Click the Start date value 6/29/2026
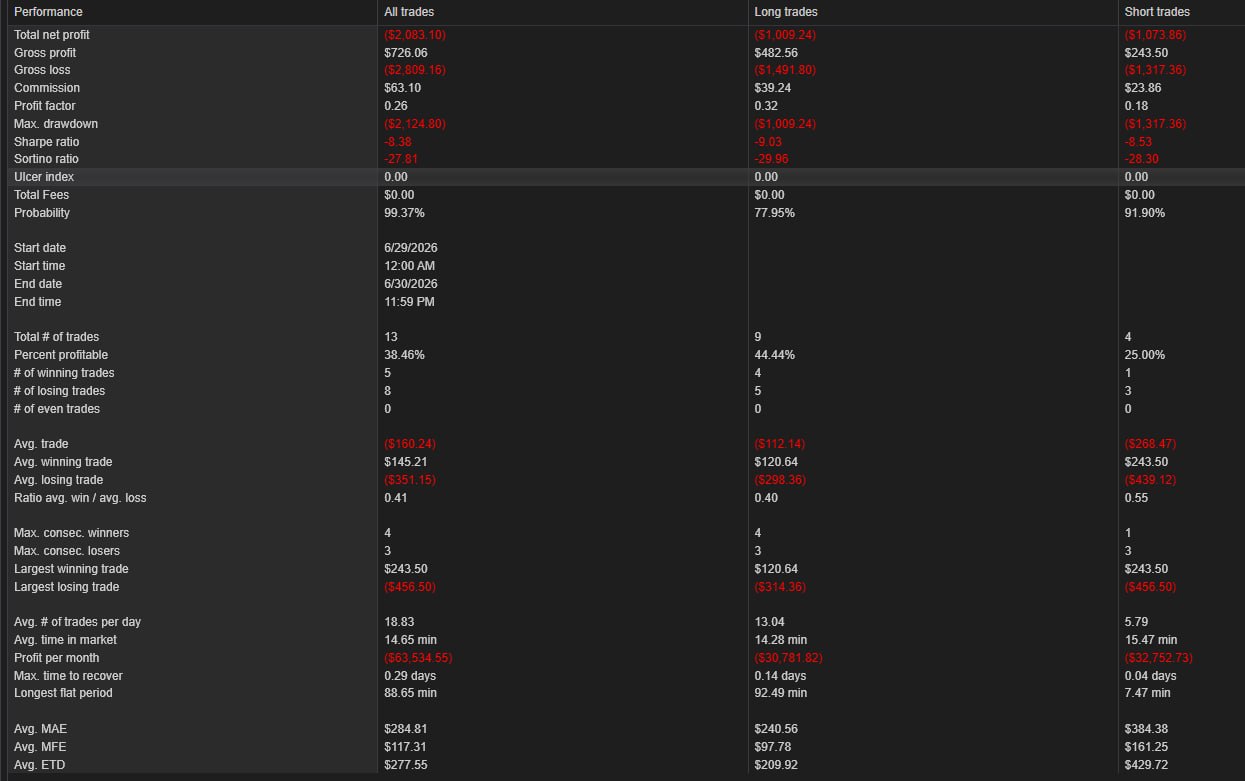1245x781 pixels. click(411, 248)
